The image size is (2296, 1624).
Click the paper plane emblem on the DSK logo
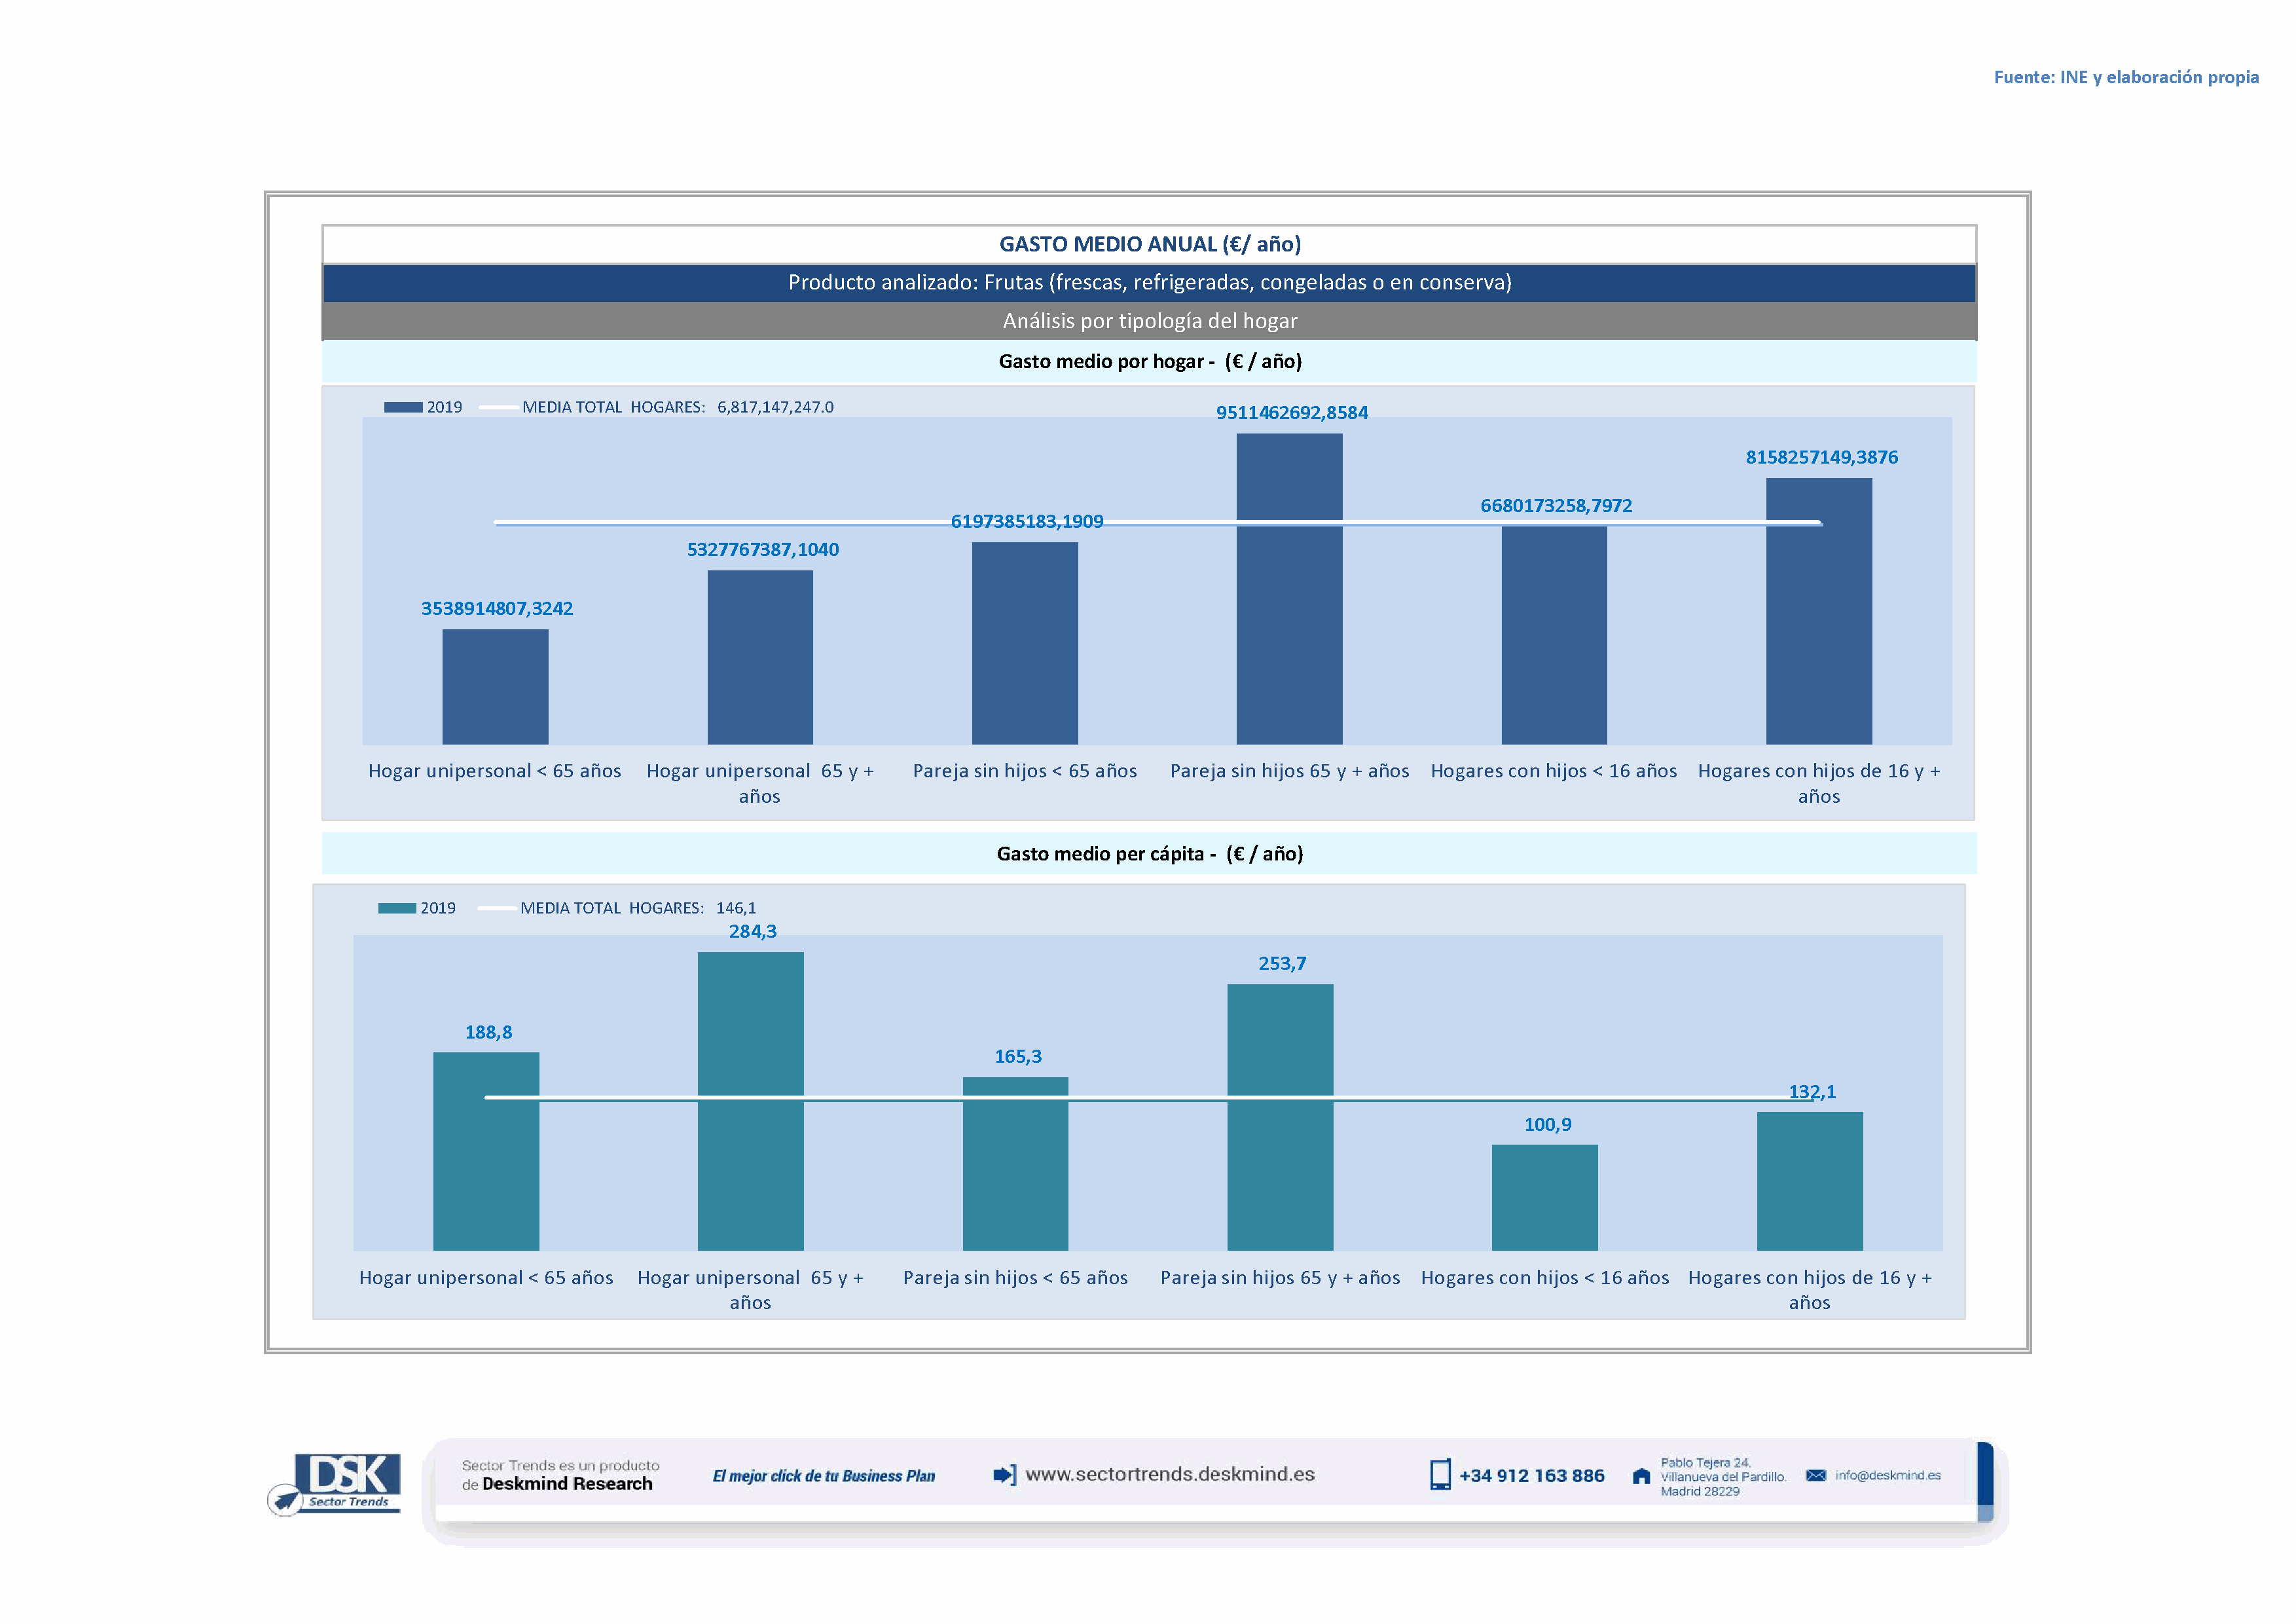click(285, 1500)
